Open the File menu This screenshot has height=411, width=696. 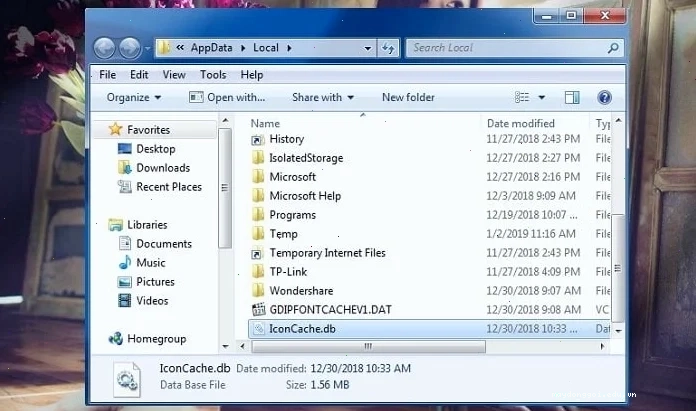click(107, 75)
